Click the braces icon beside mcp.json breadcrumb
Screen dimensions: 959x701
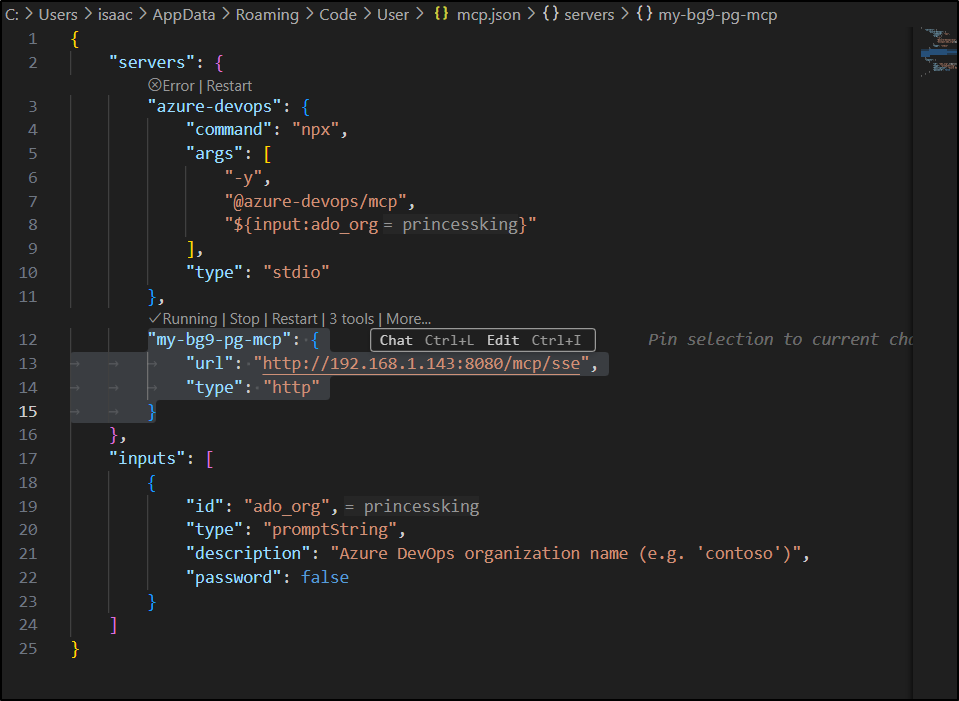click(440, 15)
